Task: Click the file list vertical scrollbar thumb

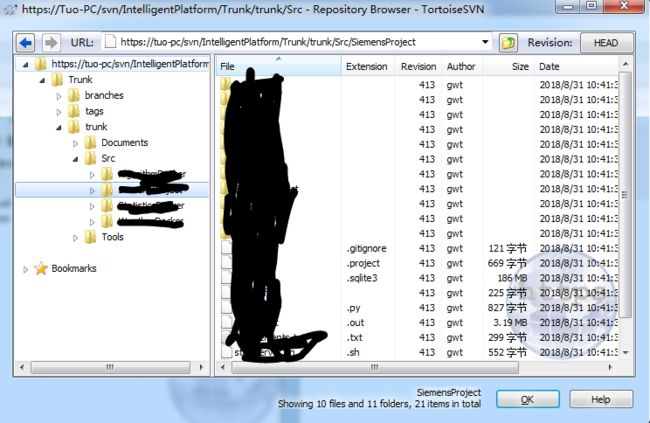Action: 625,195
